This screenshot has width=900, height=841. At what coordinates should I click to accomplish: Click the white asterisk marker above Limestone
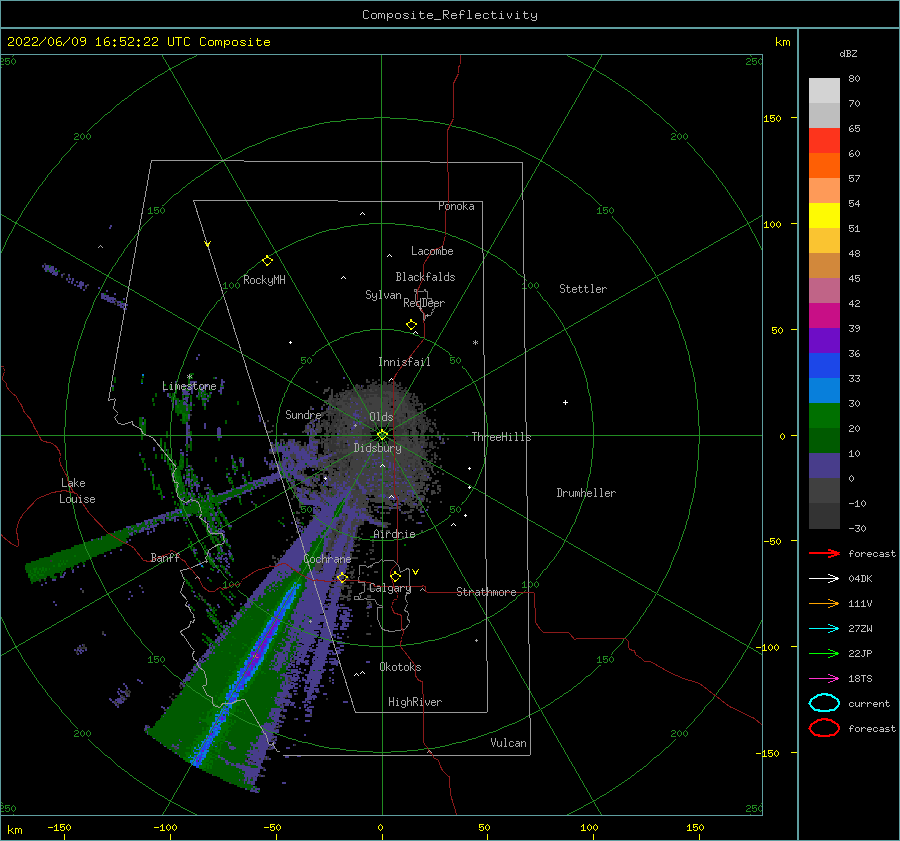(189, 377)
